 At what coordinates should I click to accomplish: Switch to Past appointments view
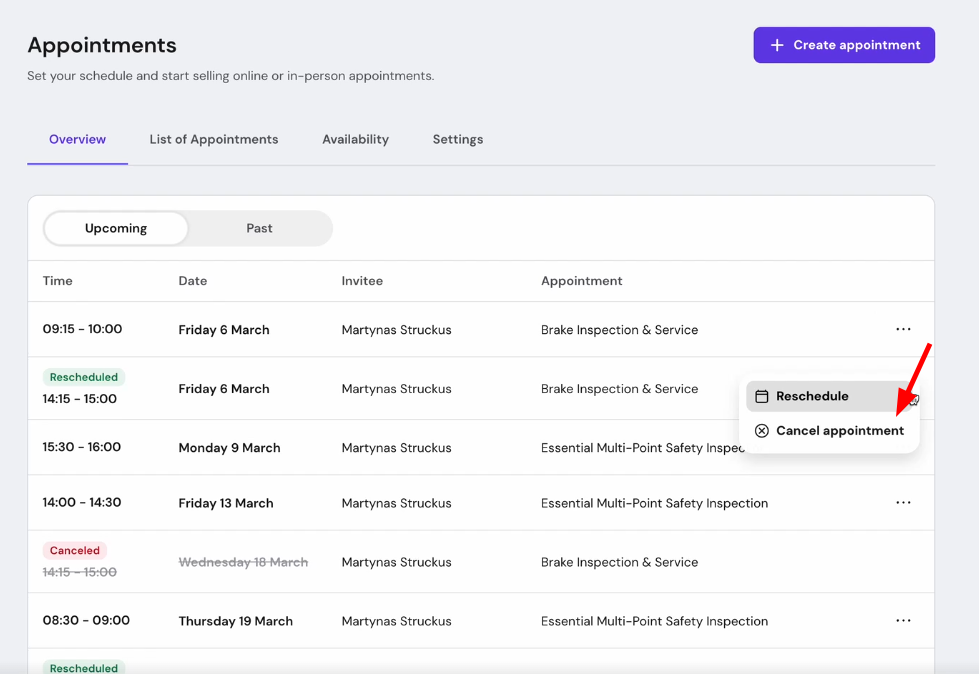point(259,228)
